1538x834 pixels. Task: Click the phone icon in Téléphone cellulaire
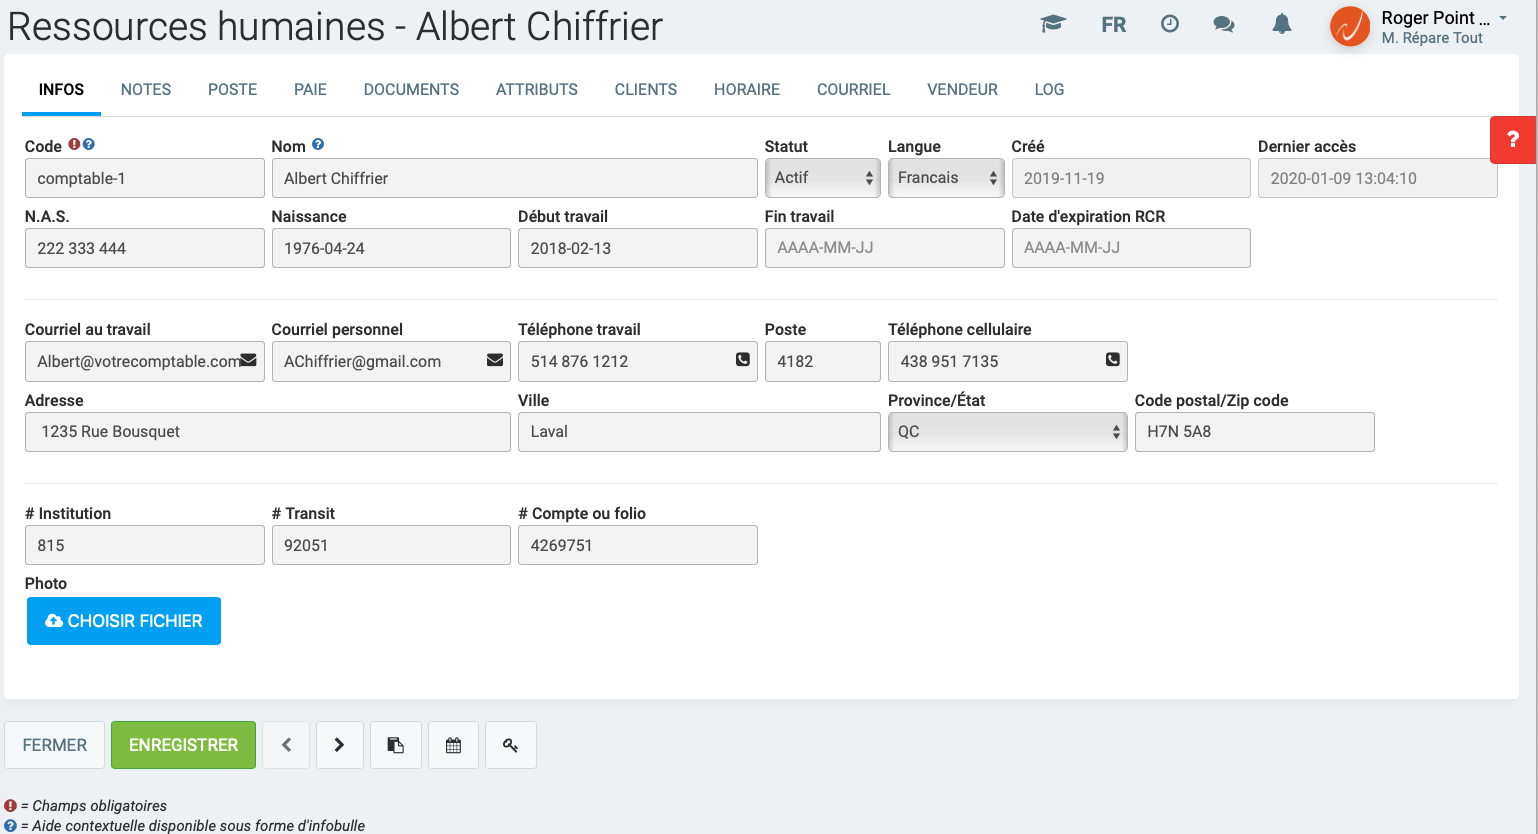click(x=1112, y=360)
